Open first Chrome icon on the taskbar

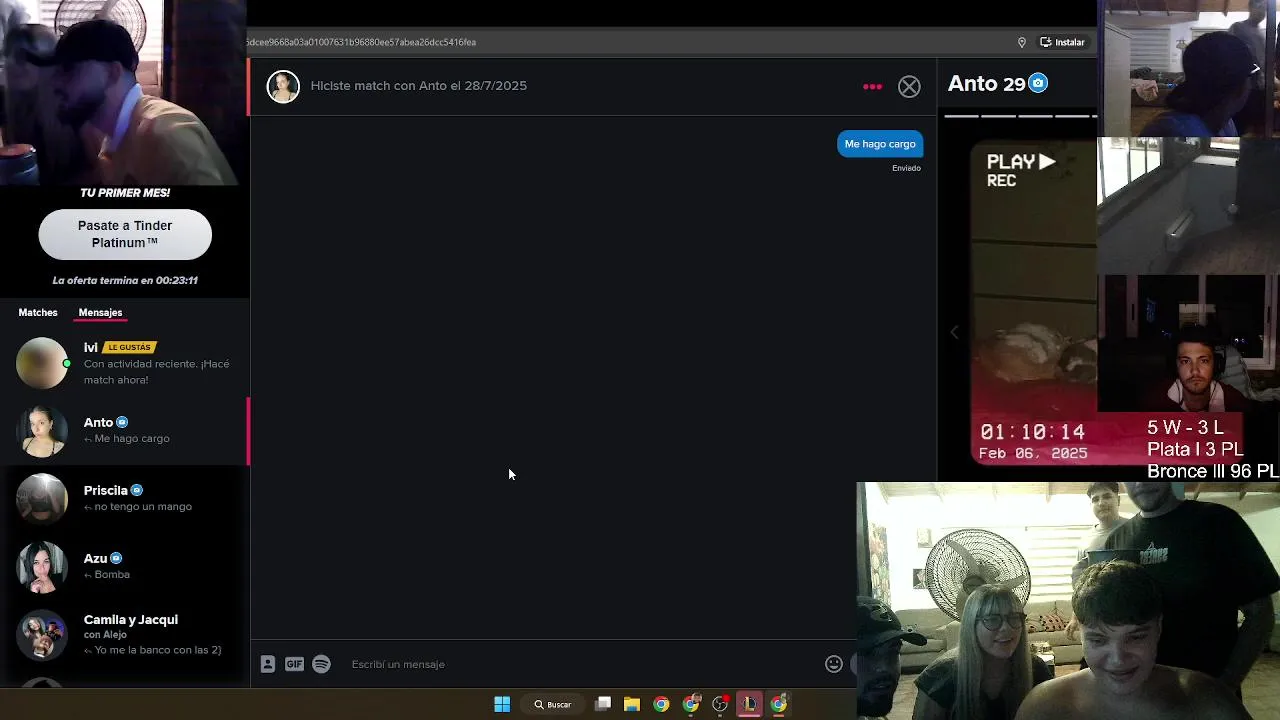point(661,704)
